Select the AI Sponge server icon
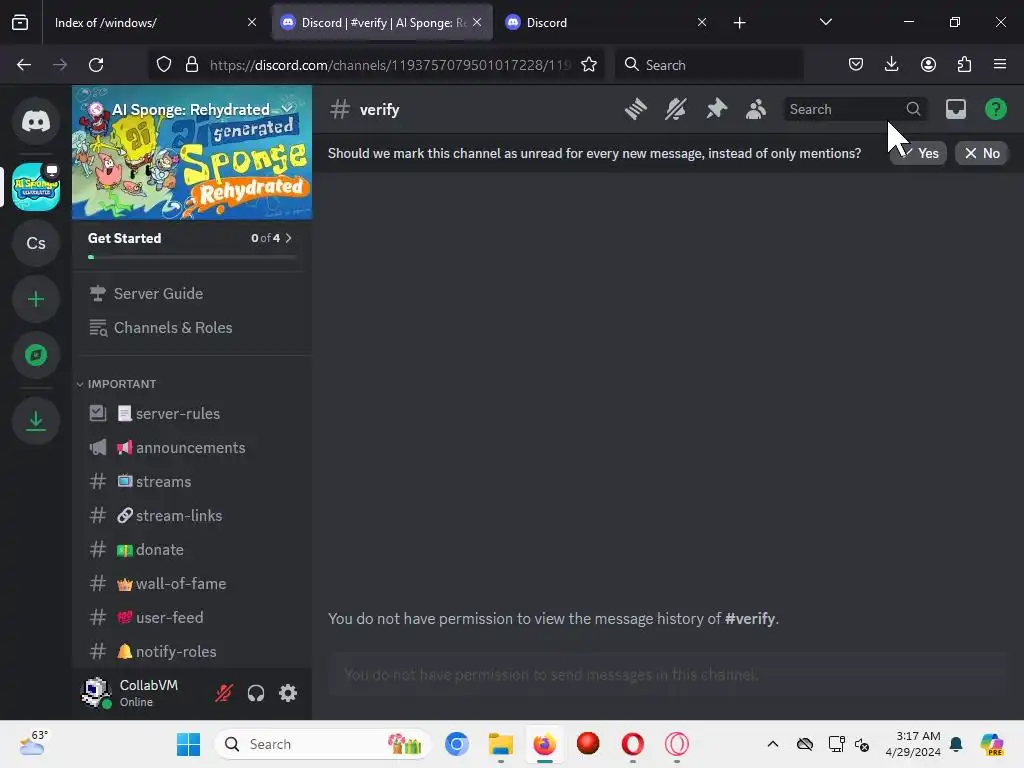Image resolution: width=1024 pixels, height=768 pixels. (x=36, y=187)
